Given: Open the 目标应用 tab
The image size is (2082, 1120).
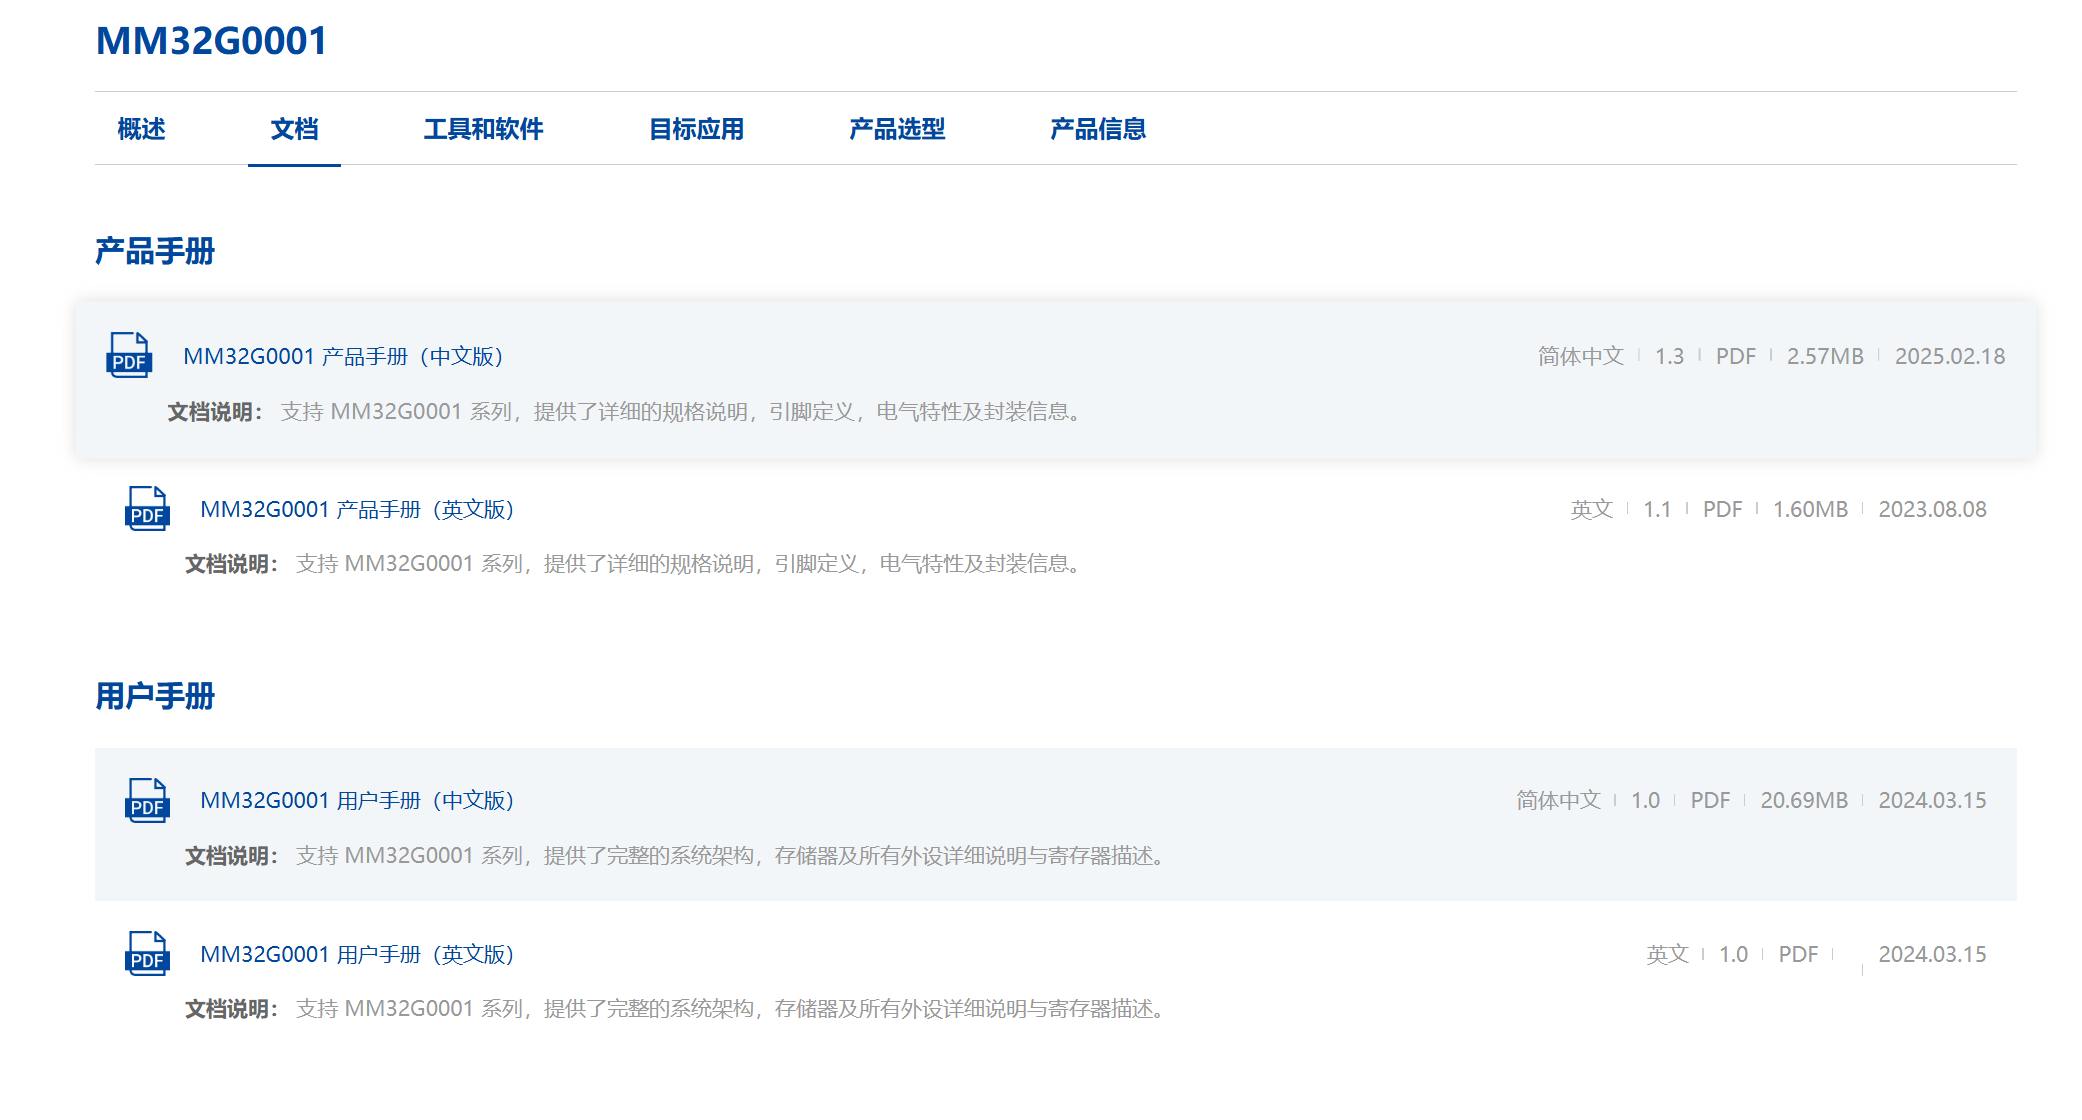Looking at the screenshot, I should [696, 129].
